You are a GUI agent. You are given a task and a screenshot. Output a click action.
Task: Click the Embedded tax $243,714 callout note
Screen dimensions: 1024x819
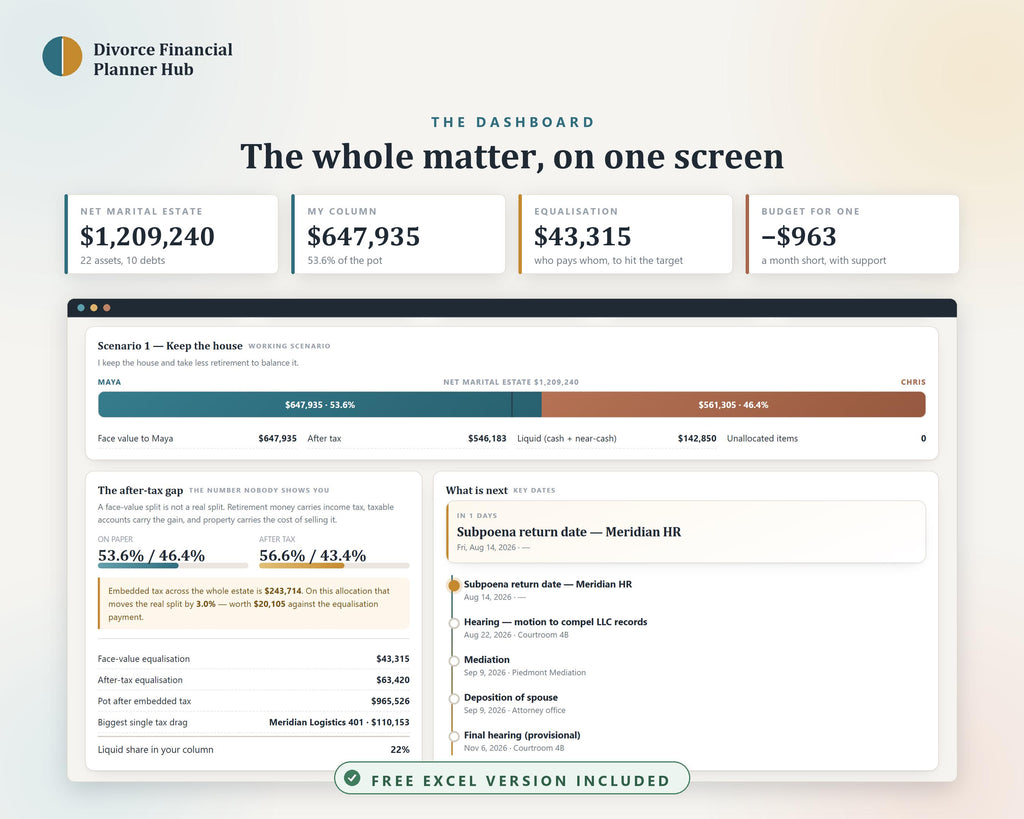pos(253,603)
